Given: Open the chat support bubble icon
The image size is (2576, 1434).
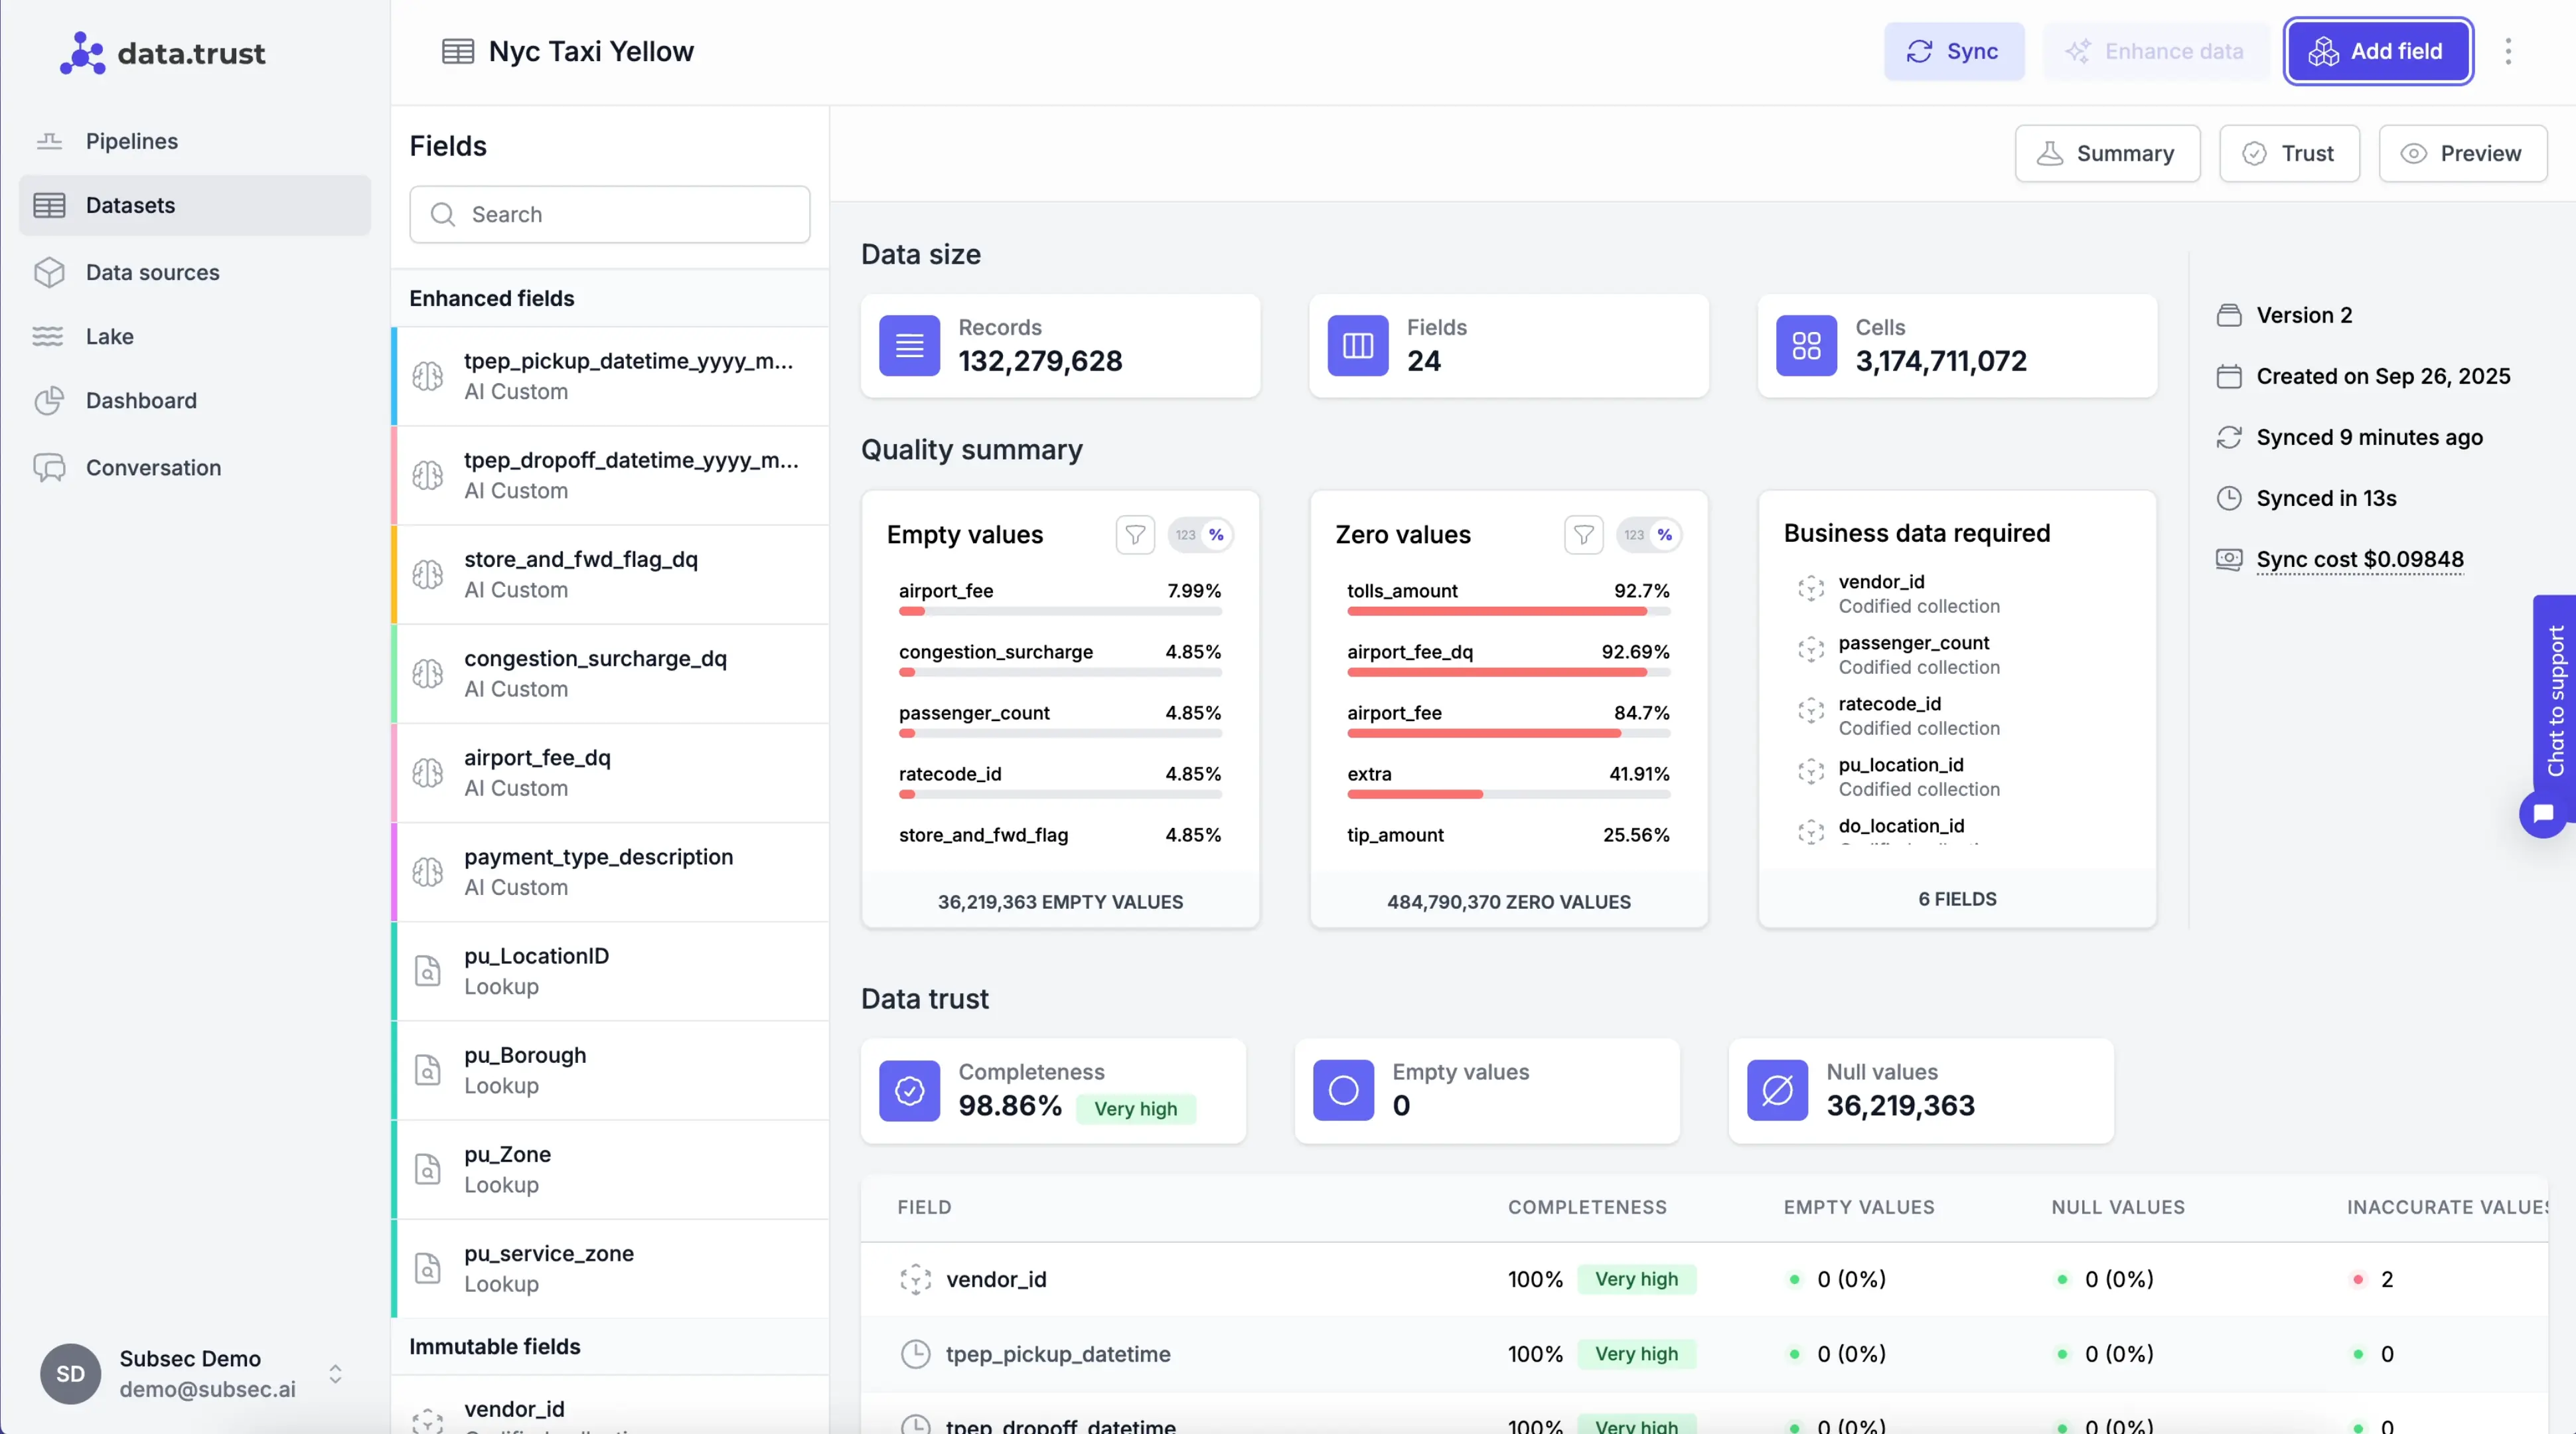Looking at the screenshot, I should (x=2543, y=813).
